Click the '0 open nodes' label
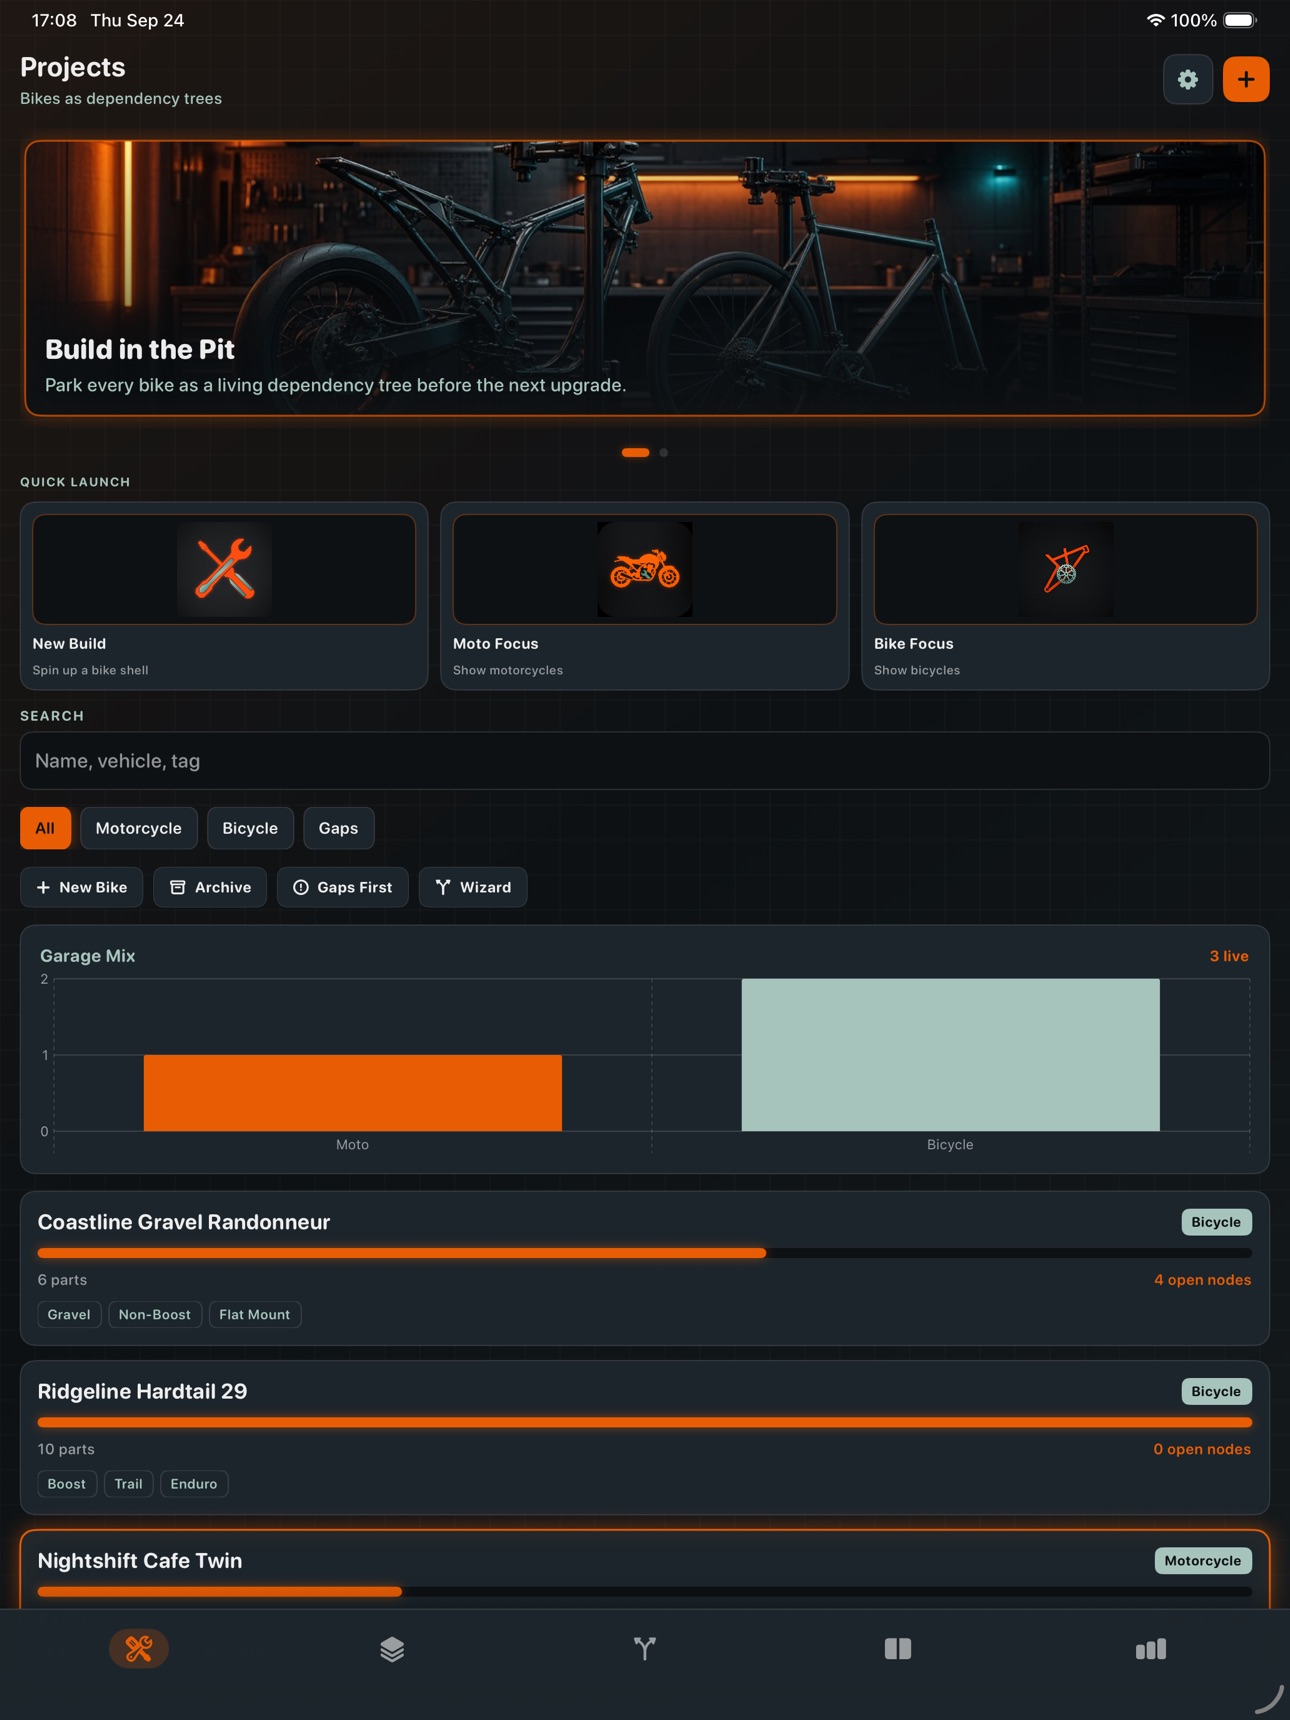Image resolution: width=1290 pixels, height=1720 pixels. pos(1202,1449)
